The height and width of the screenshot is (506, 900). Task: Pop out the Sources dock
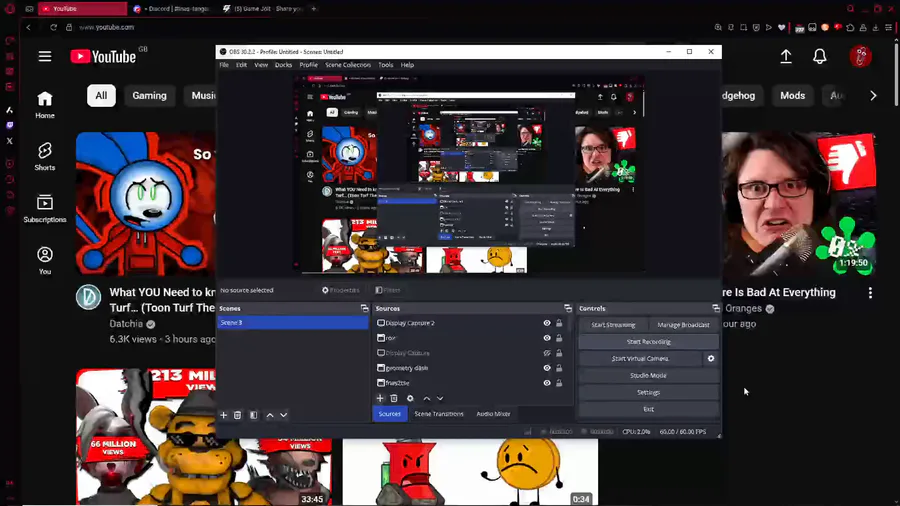568,309
